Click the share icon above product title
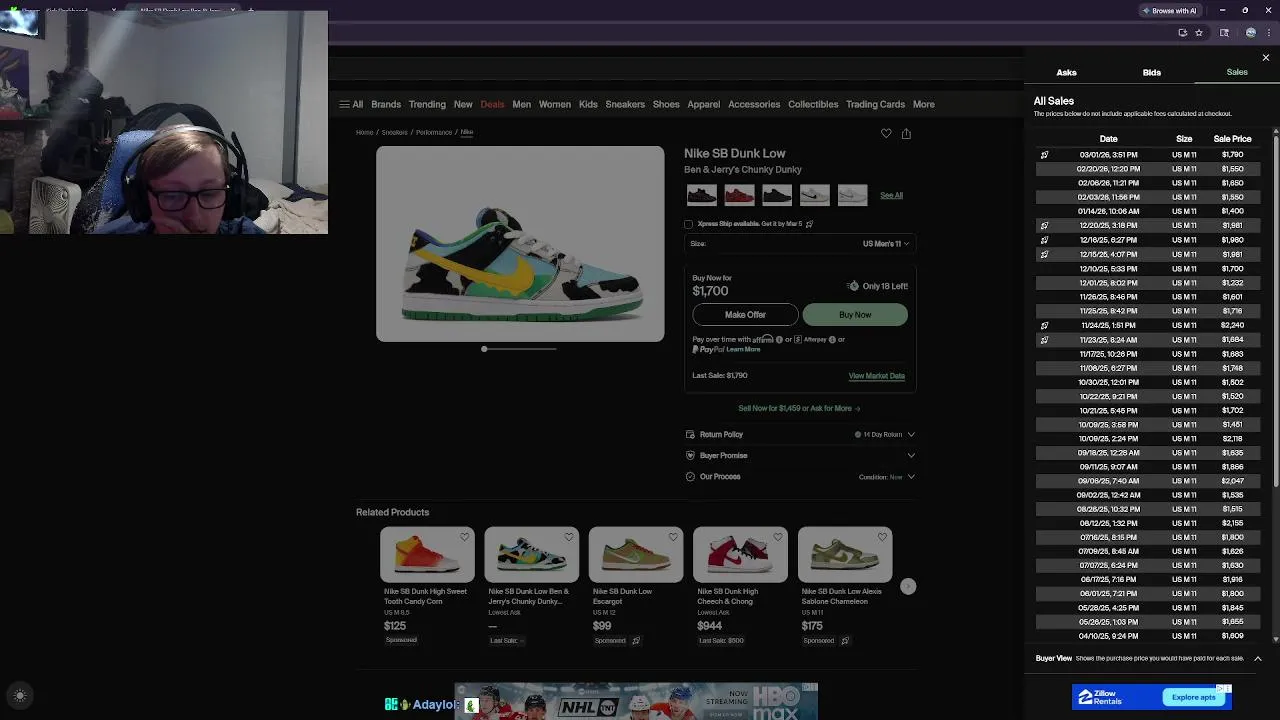 (906, 133)
